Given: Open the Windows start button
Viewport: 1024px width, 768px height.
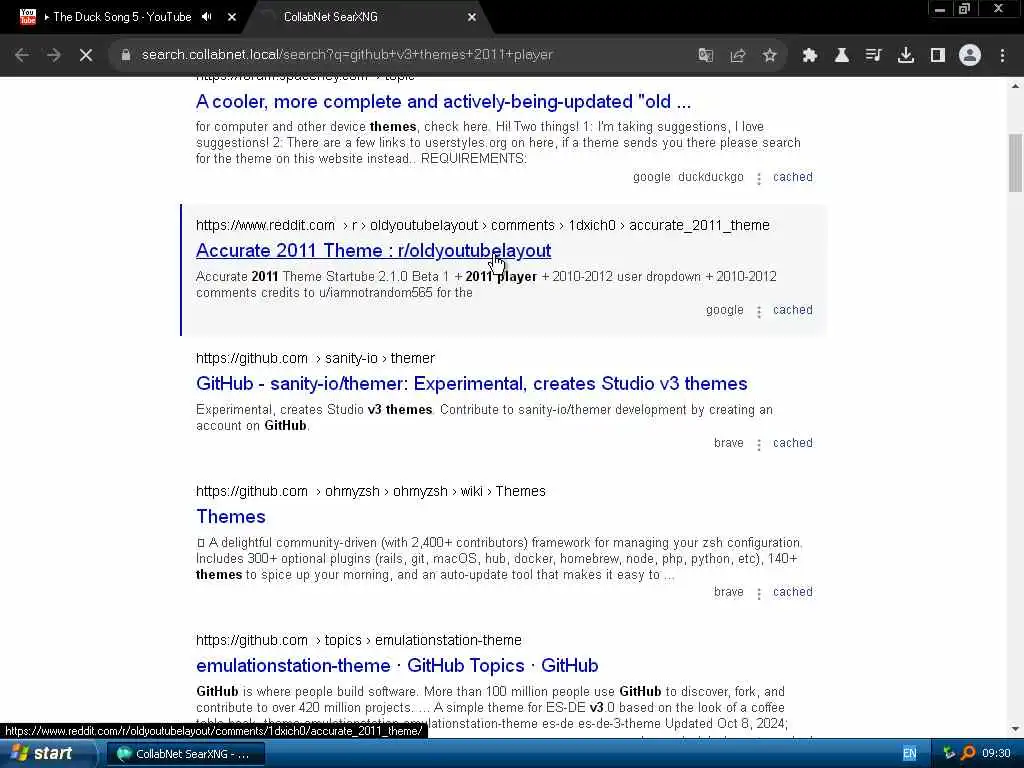Looking at the screenshot, I should click(x=47, y=754).
